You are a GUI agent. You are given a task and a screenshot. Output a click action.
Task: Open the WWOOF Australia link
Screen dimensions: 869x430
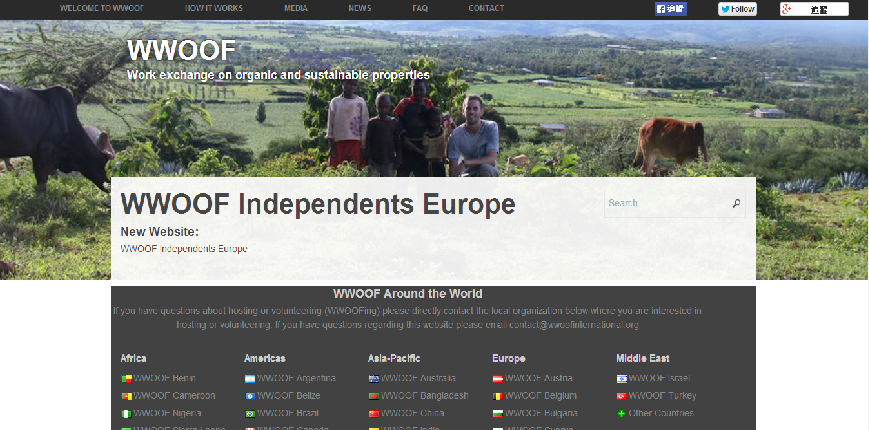click(x=418, y=378)
